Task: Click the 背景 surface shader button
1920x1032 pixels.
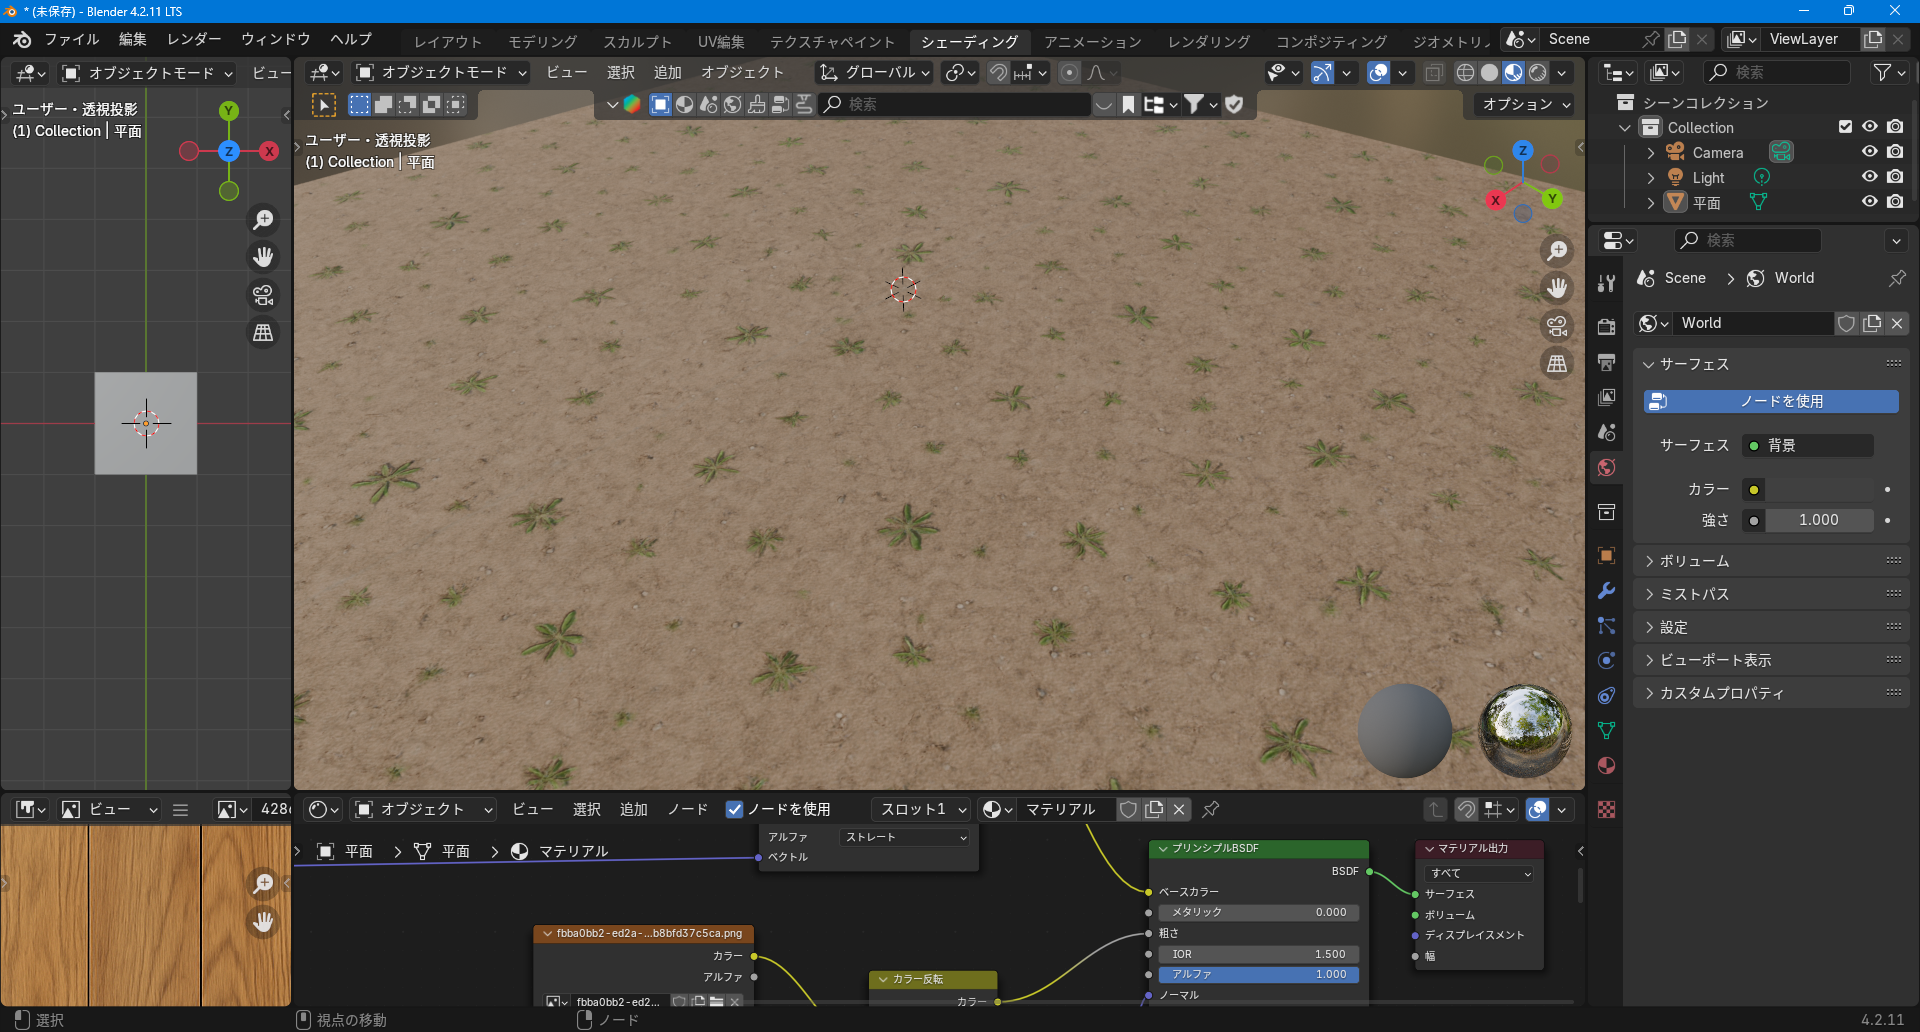Action: point(1808,445)
